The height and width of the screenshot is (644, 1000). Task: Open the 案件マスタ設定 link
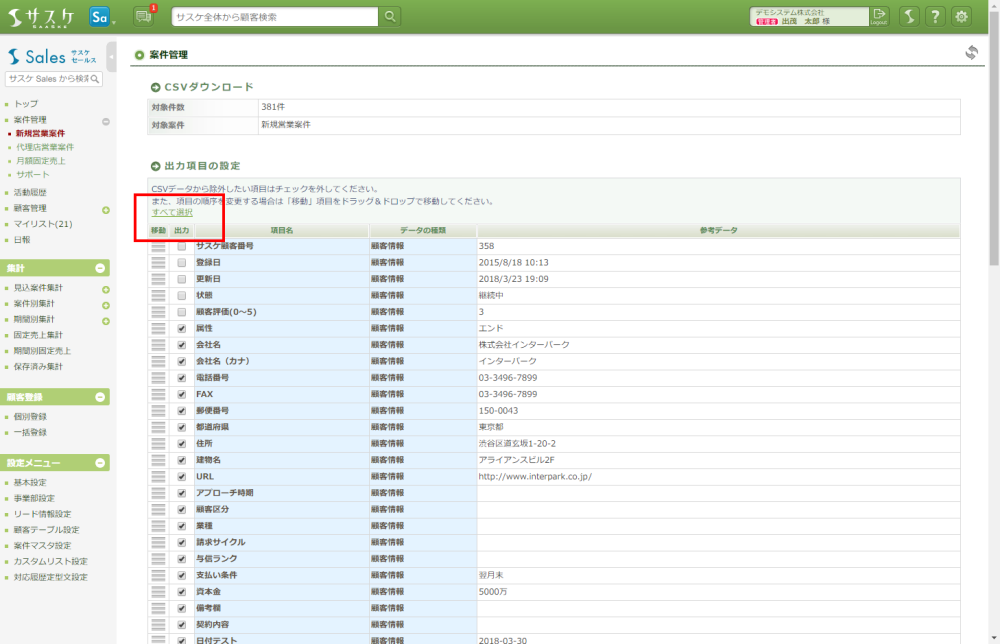point(42,546)
